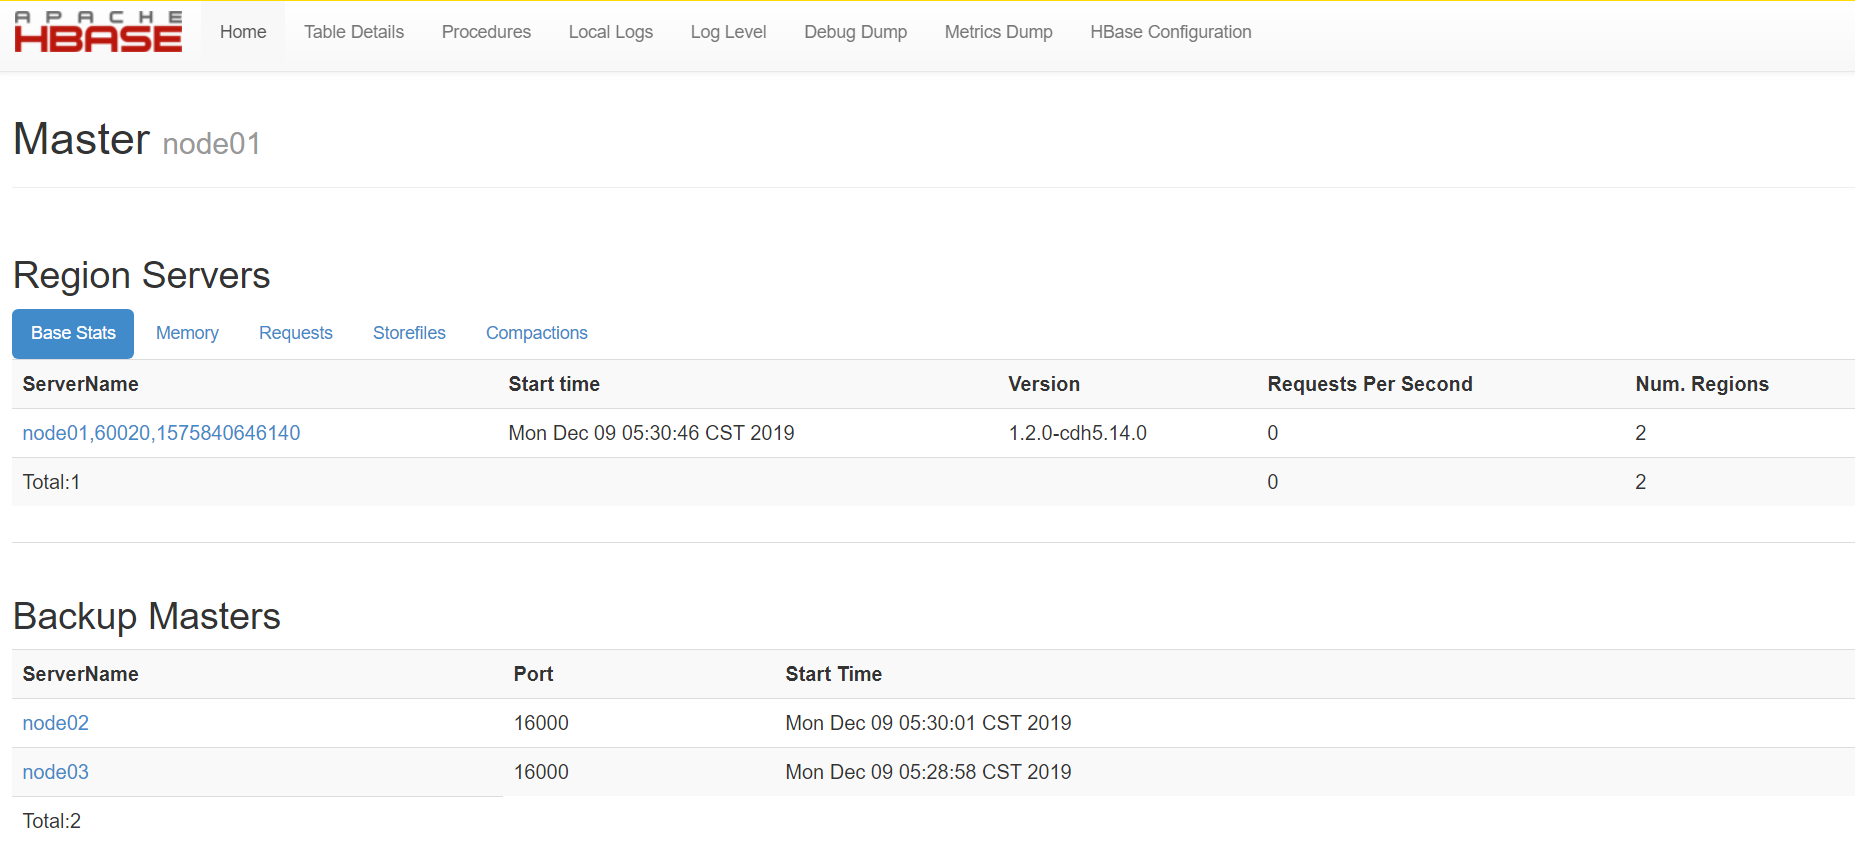Click version value 1.2.0-cdh5.14.0
Screen dimensions: 1855x847
tap(1077, 433)
